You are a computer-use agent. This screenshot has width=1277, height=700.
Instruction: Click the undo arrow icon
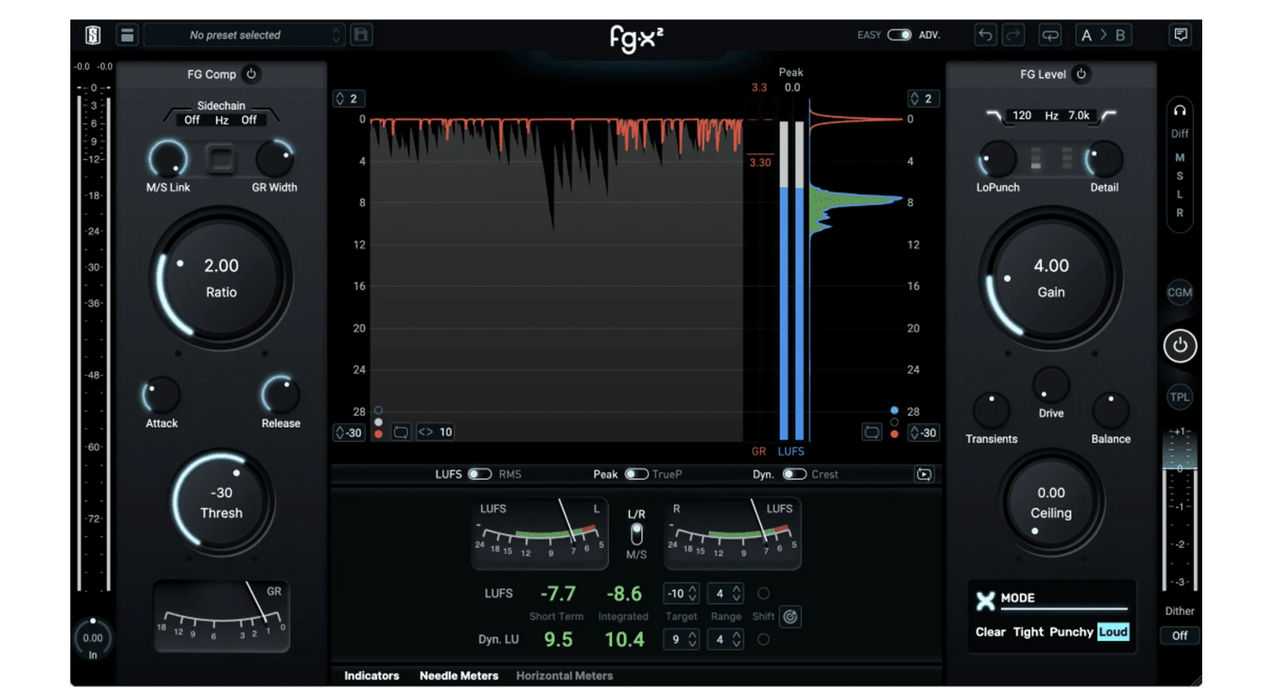tap(985, 35)
